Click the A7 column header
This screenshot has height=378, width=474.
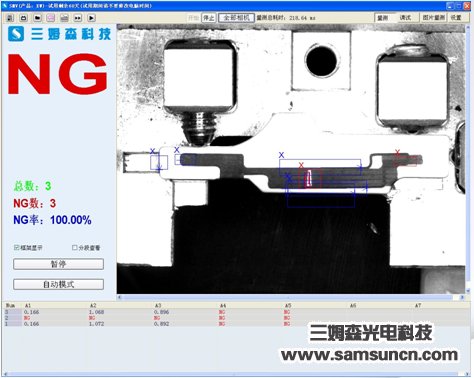tap(418, 305)
